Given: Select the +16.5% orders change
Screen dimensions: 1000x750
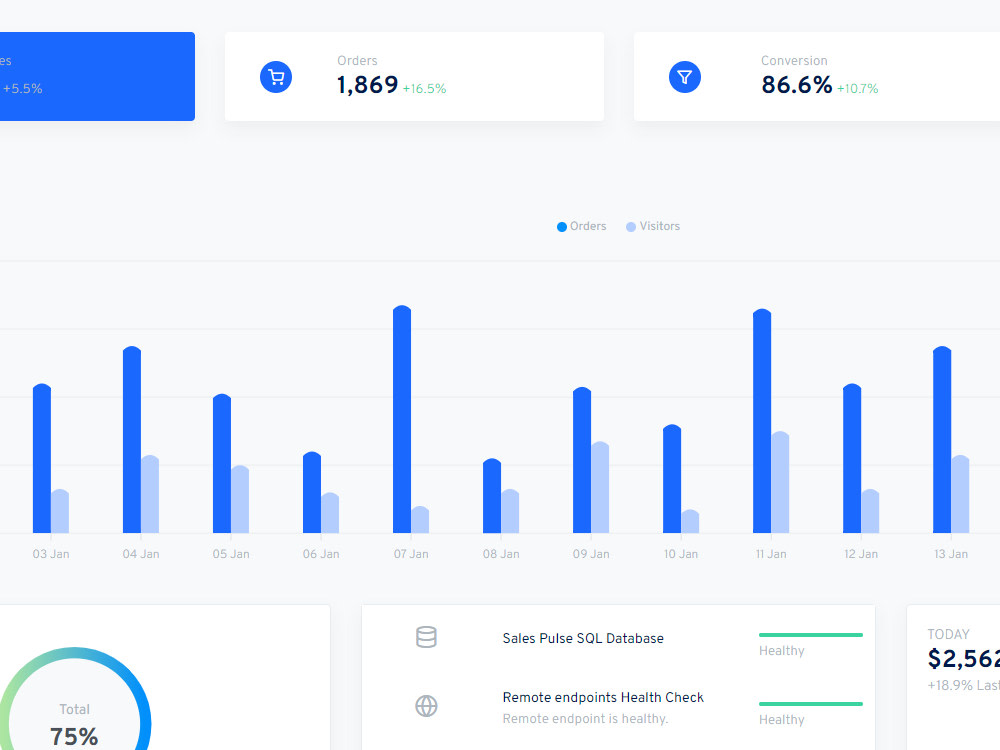Looking at the screenshot, I should coord(424,89).
